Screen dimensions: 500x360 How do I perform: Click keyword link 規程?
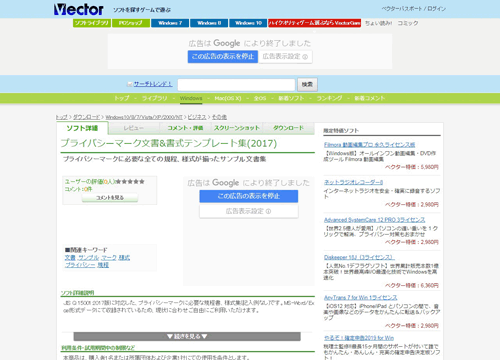[103, 265]
